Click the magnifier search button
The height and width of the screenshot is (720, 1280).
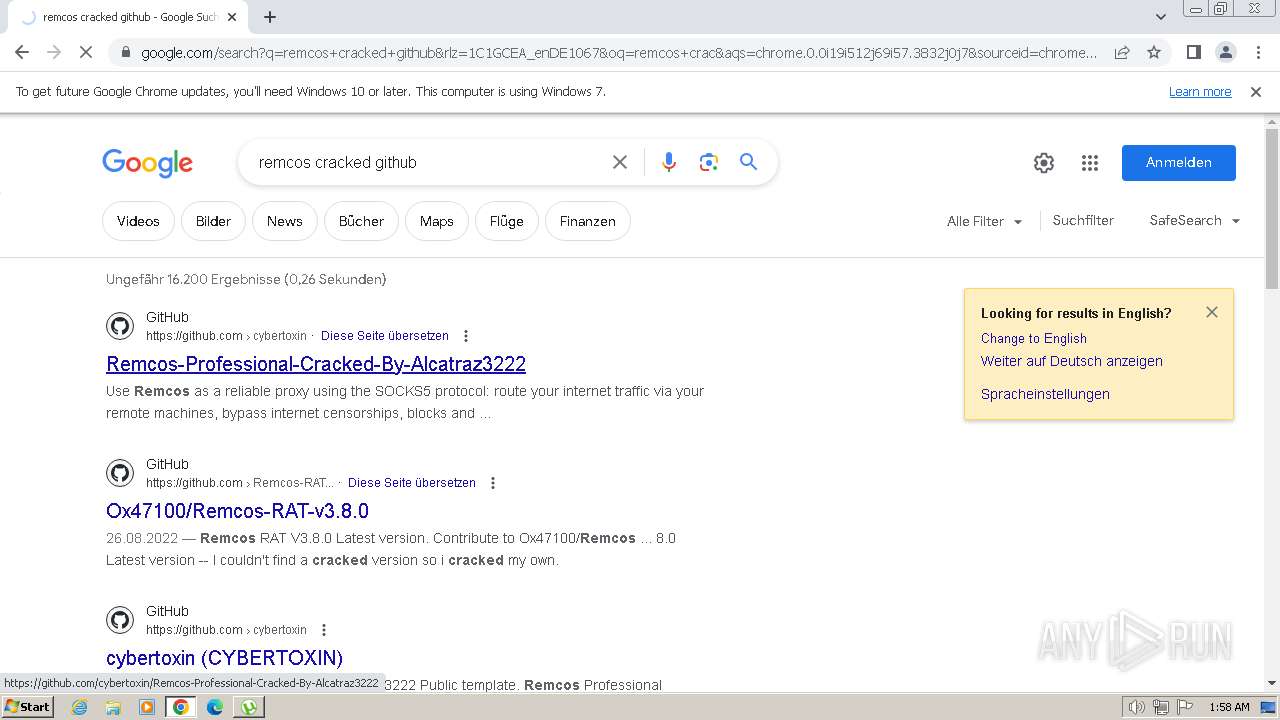[x=748, y=162]
